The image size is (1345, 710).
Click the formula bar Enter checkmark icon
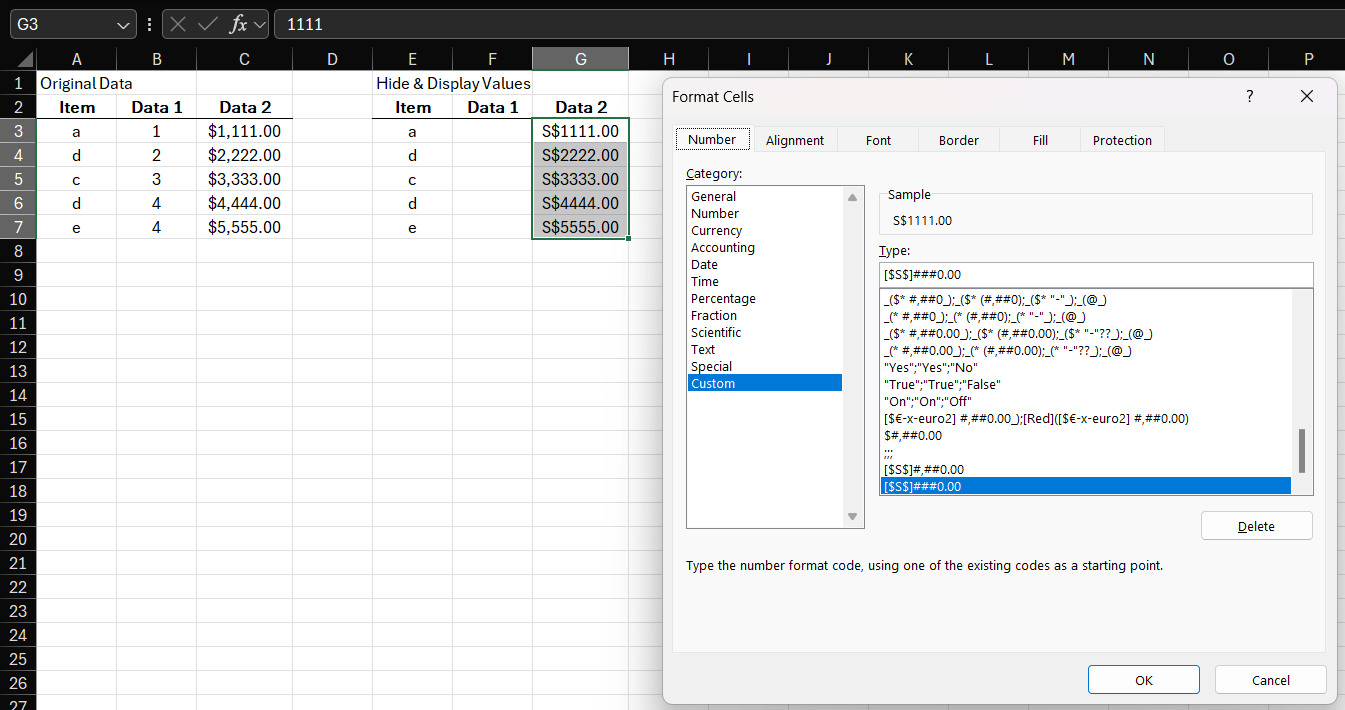point(208,24)
